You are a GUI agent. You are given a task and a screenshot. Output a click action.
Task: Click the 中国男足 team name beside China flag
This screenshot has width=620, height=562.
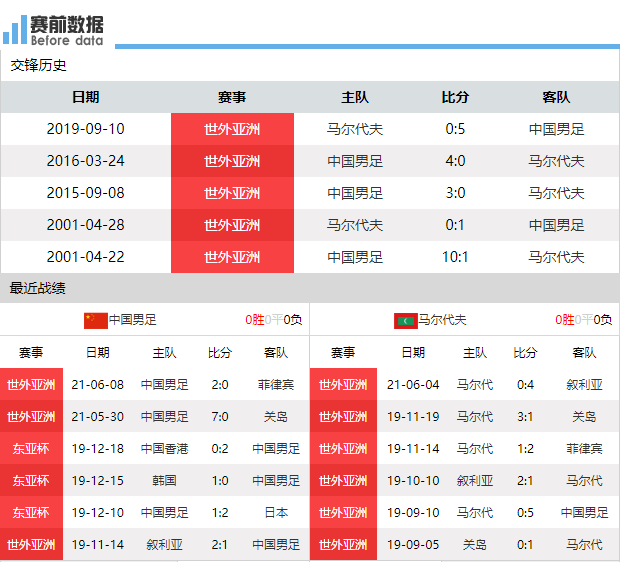pyautogui.click(x=133, y=320)
